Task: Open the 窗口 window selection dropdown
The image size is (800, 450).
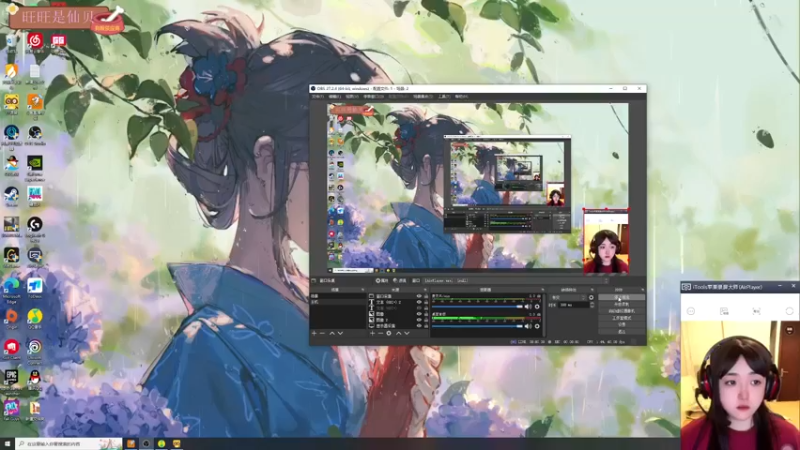Action: tap(515, 280)
